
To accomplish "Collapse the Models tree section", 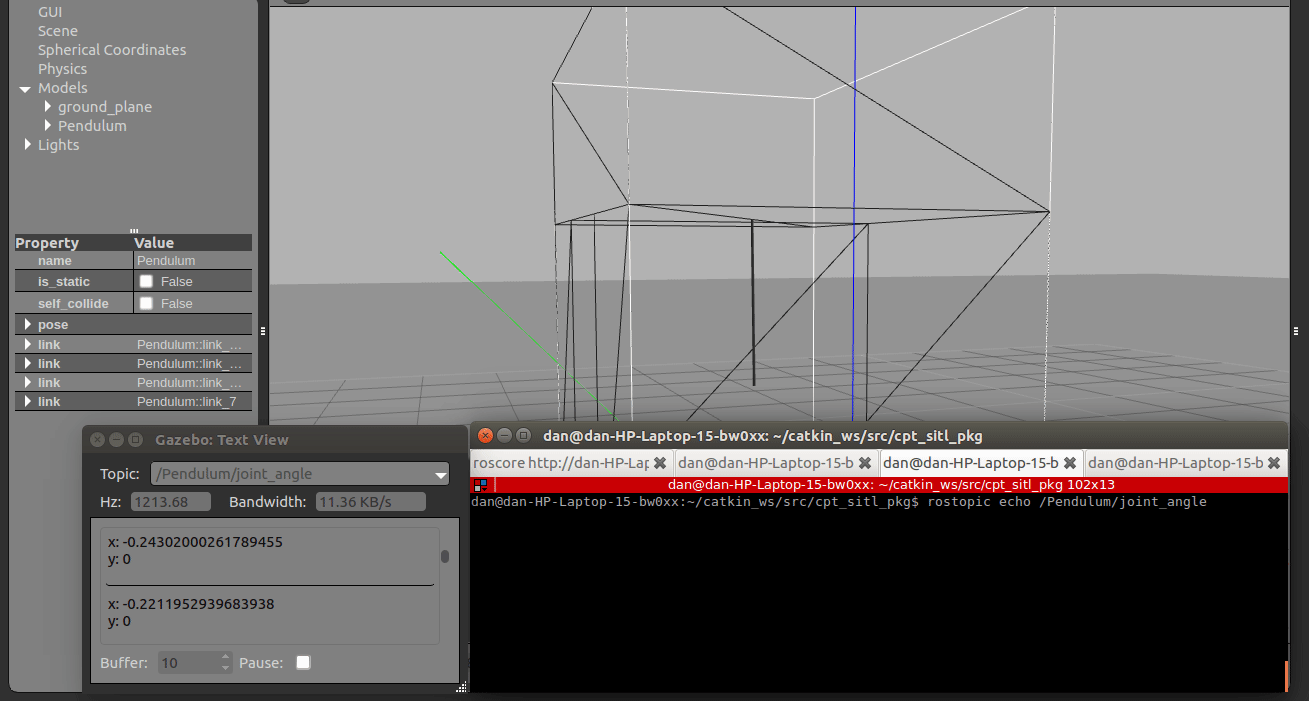I will (x=25, y=88).
